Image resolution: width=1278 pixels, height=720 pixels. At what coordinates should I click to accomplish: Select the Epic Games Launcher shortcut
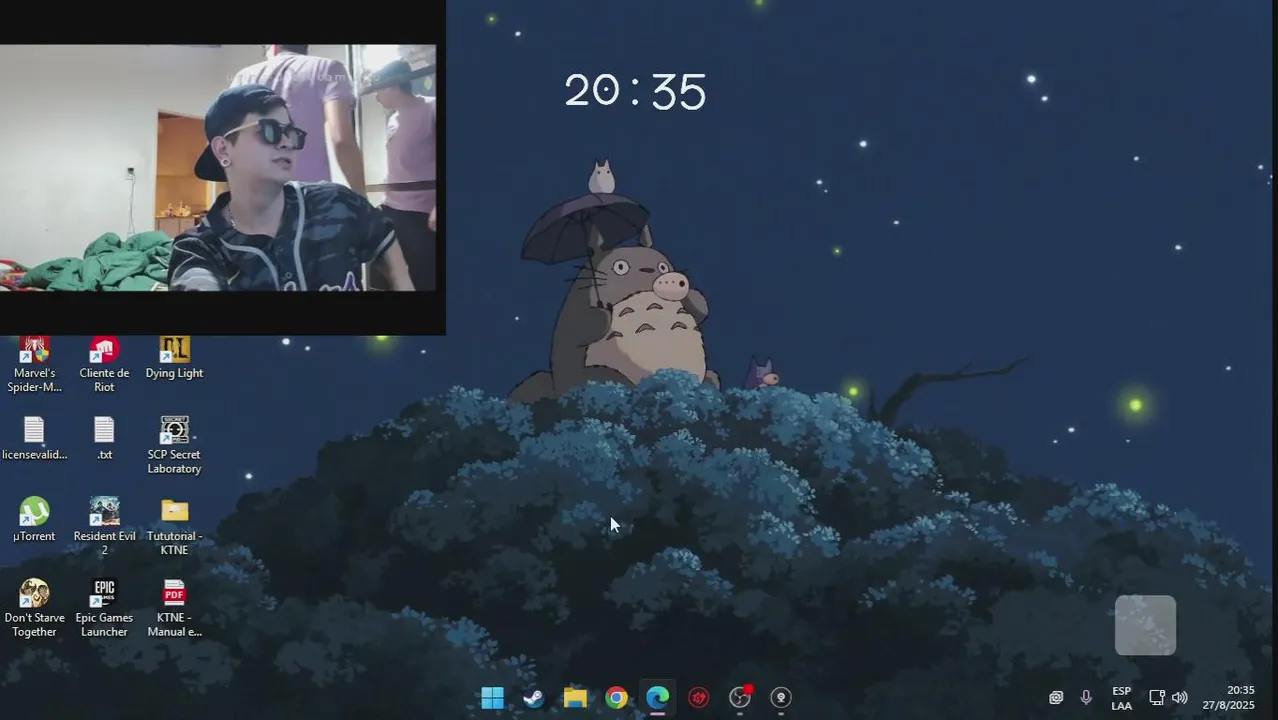pos(104,608)
